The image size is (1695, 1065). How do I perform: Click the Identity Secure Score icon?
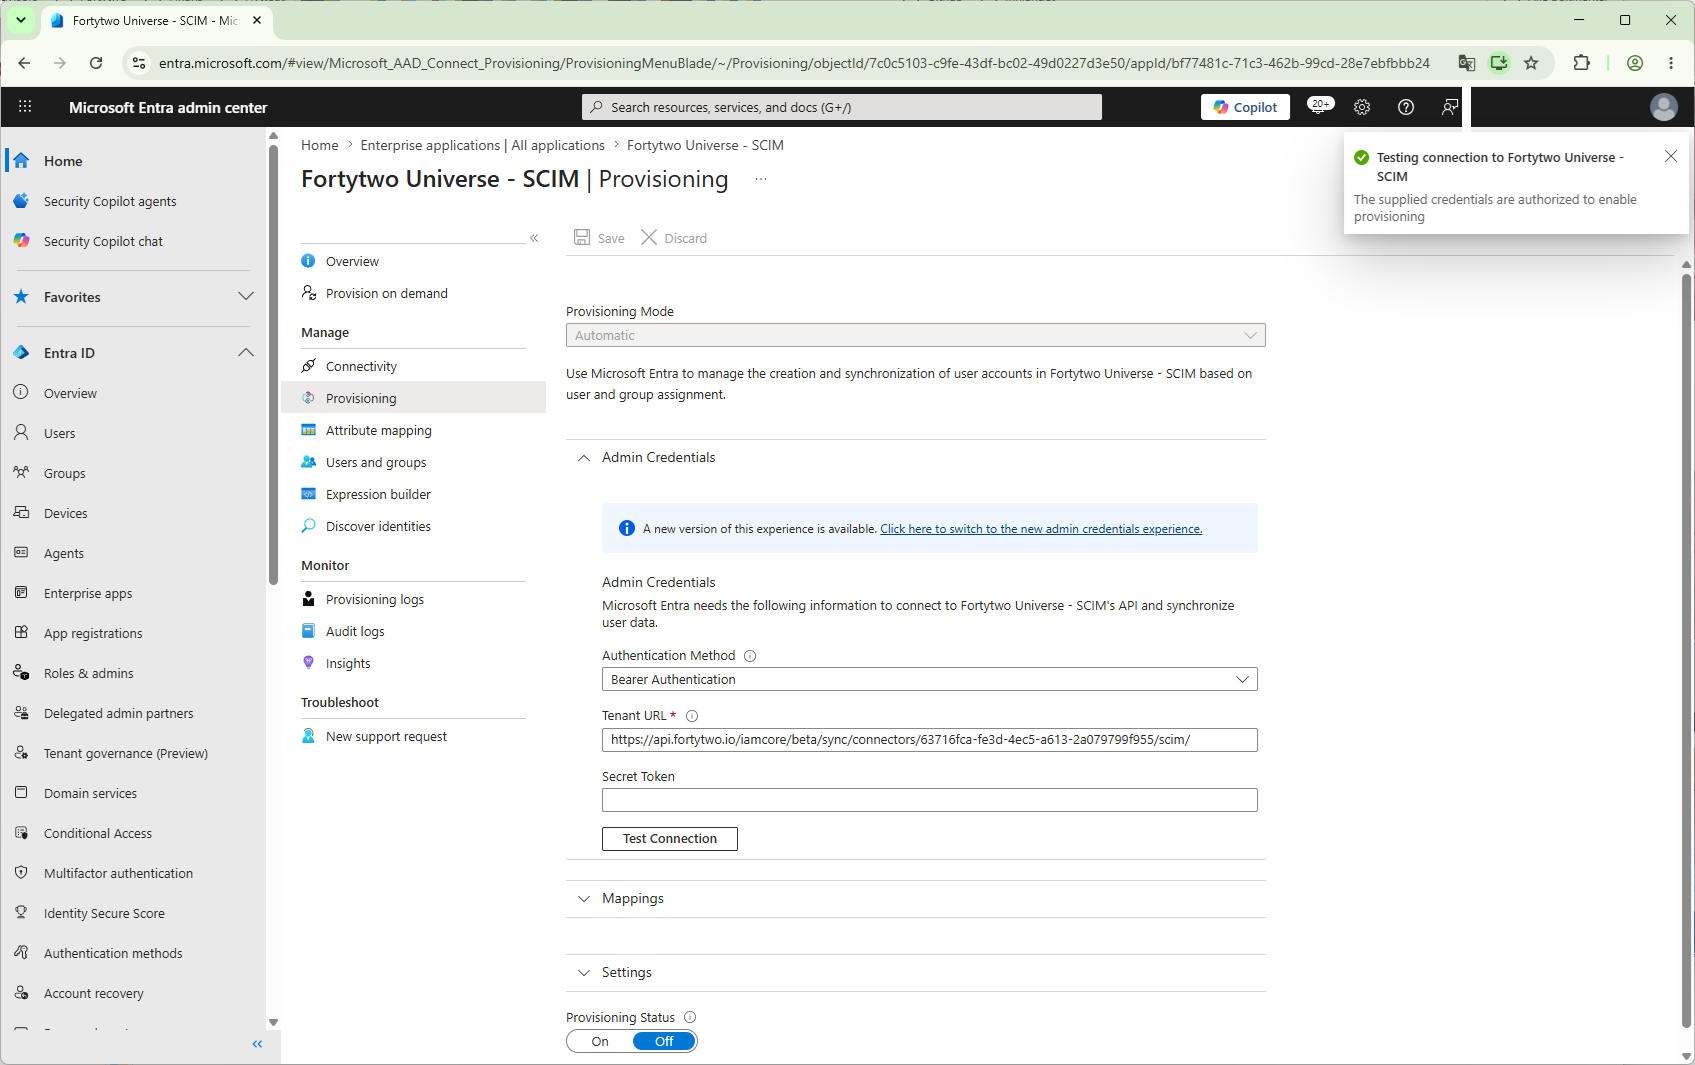pos(21,912)
